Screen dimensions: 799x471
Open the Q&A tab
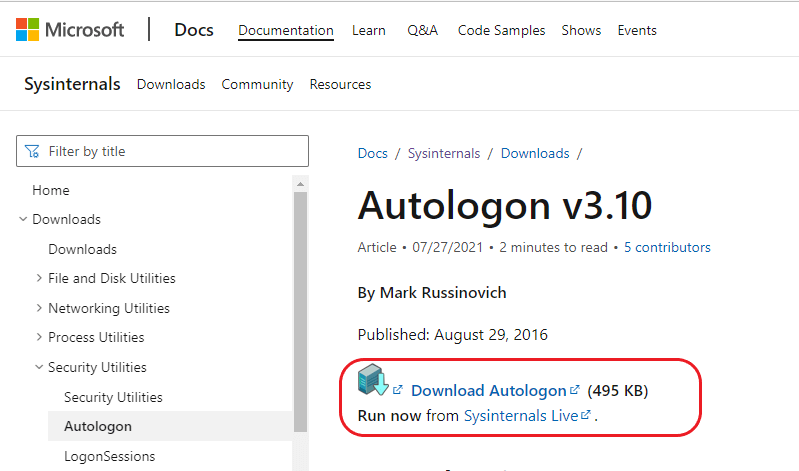422,30
